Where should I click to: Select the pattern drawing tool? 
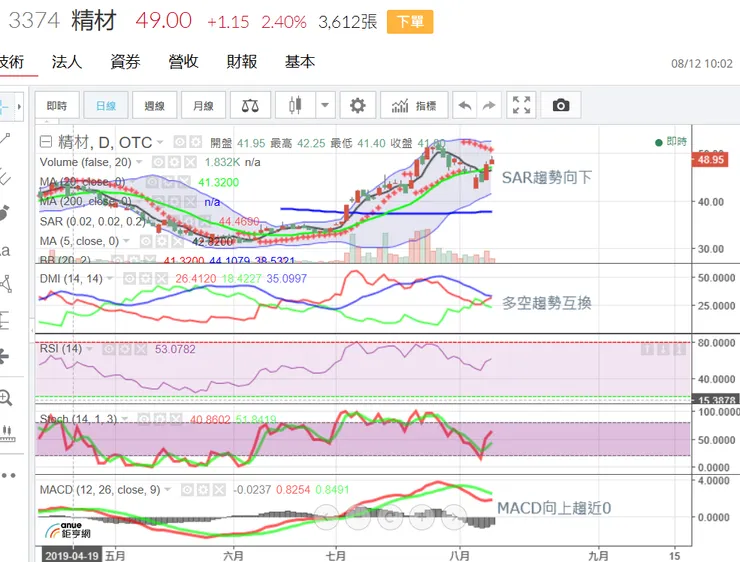point(6,284)
